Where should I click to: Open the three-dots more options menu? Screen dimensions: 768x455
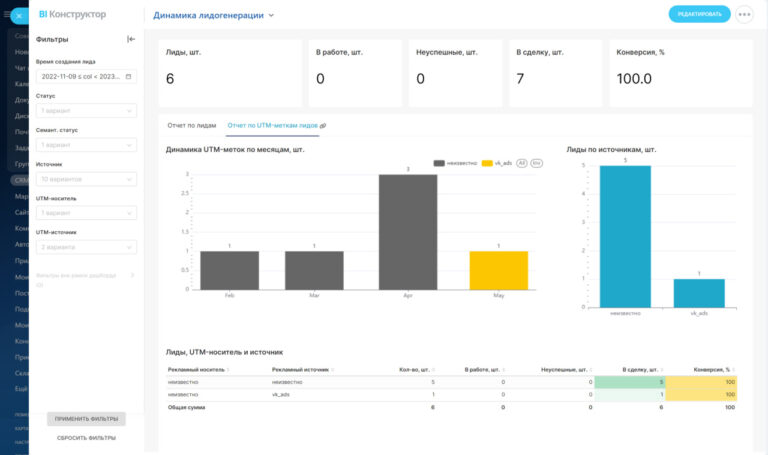[x=744, y=14]
